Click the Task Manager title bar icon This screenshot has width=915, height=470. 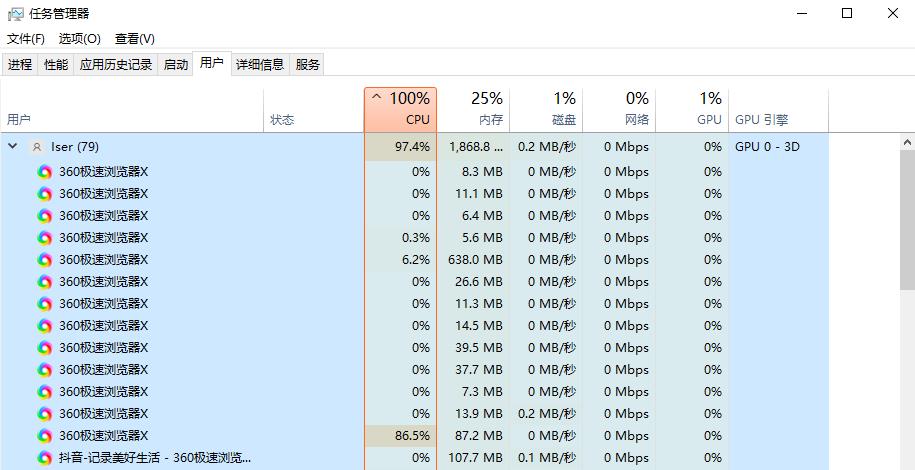click(16, 13)
